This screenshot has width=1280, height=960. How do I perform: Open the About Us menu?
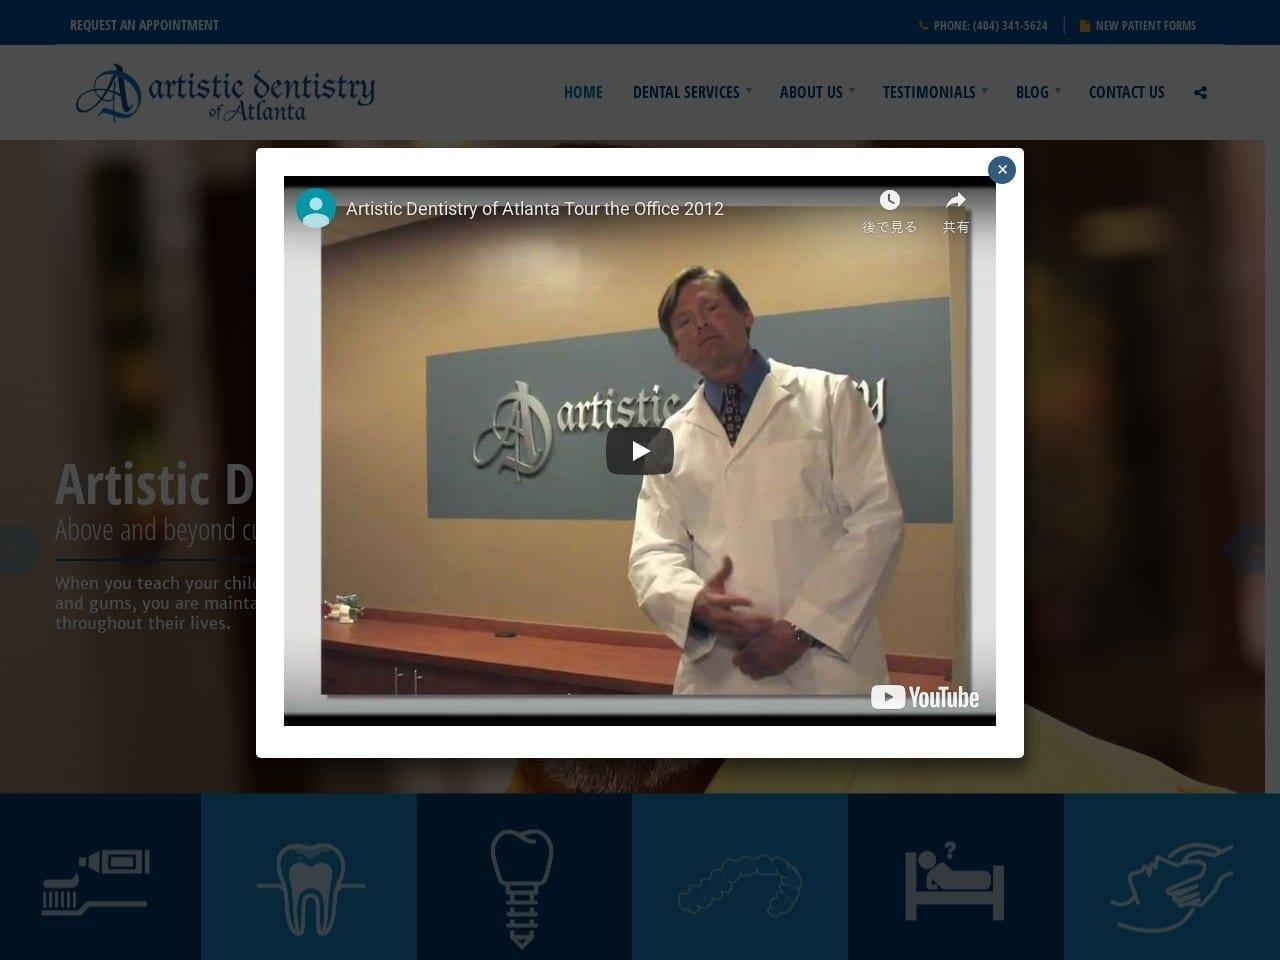[x=811, y=92]
